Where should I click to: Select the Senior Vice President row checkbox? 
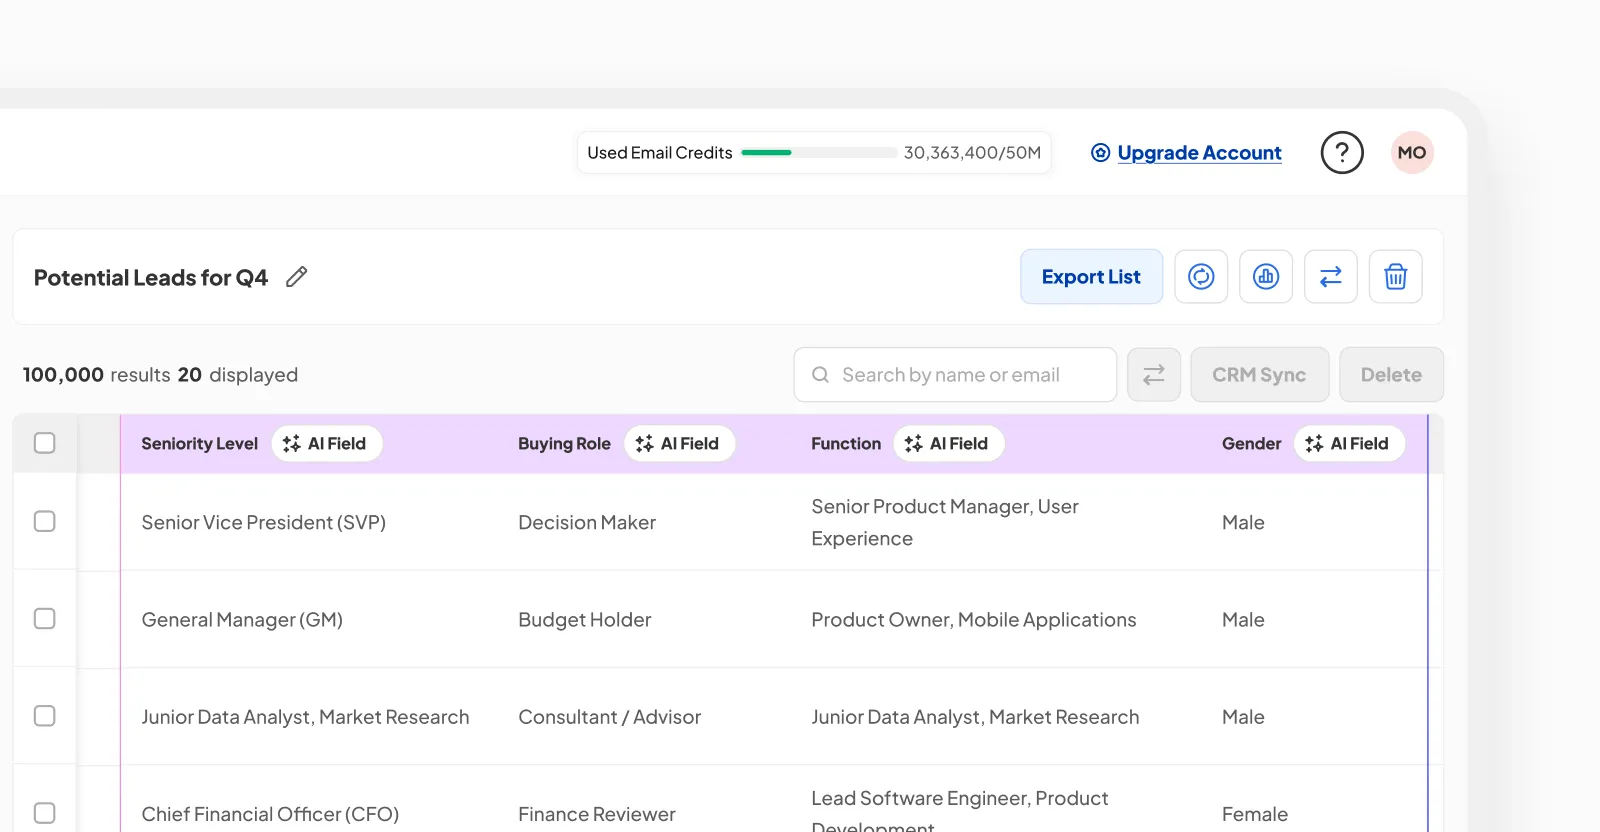click(x=45, y=522)
